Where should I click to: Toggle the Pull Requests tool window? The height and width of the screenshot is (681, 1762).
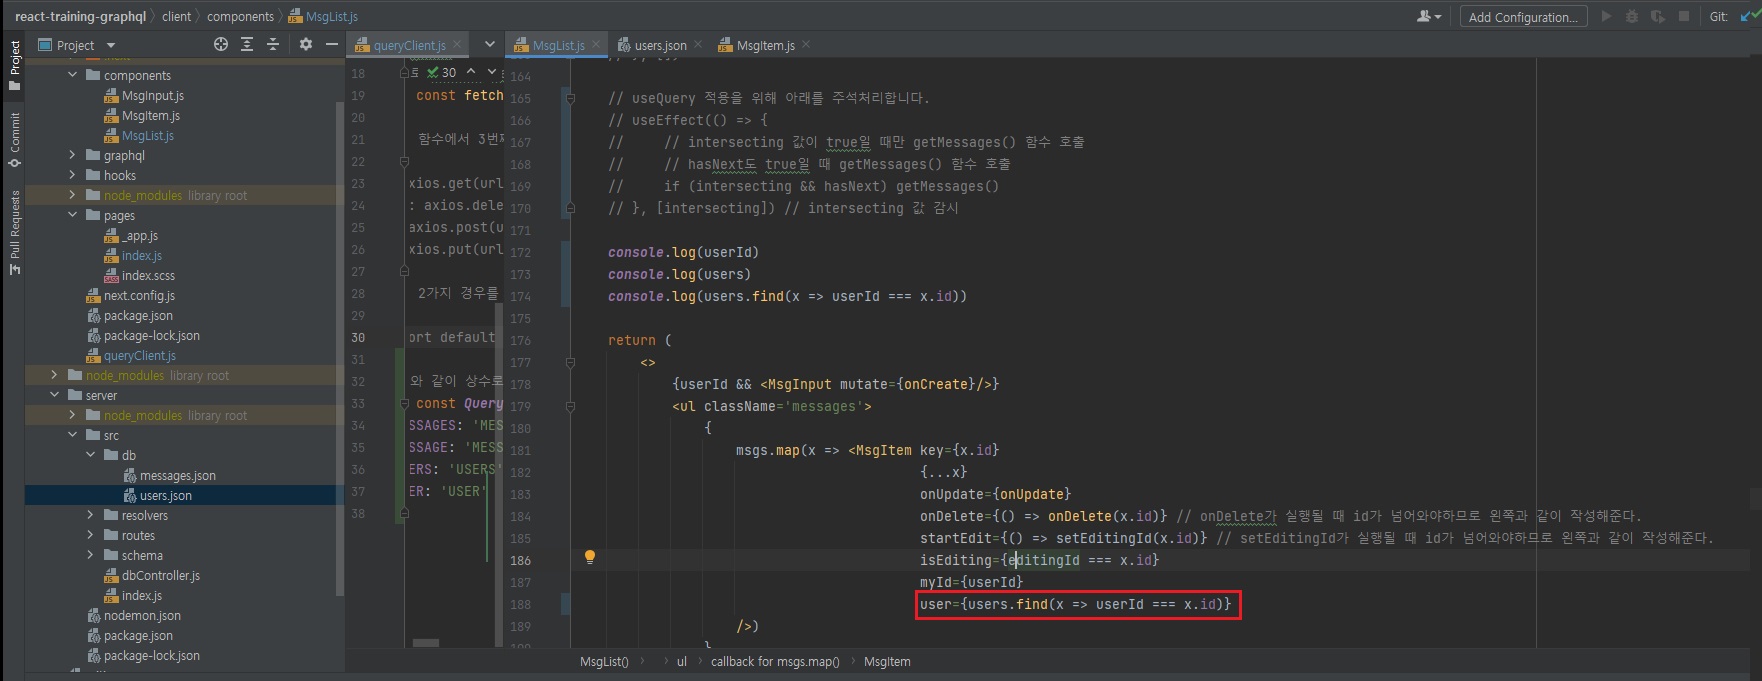click(14, 231)
